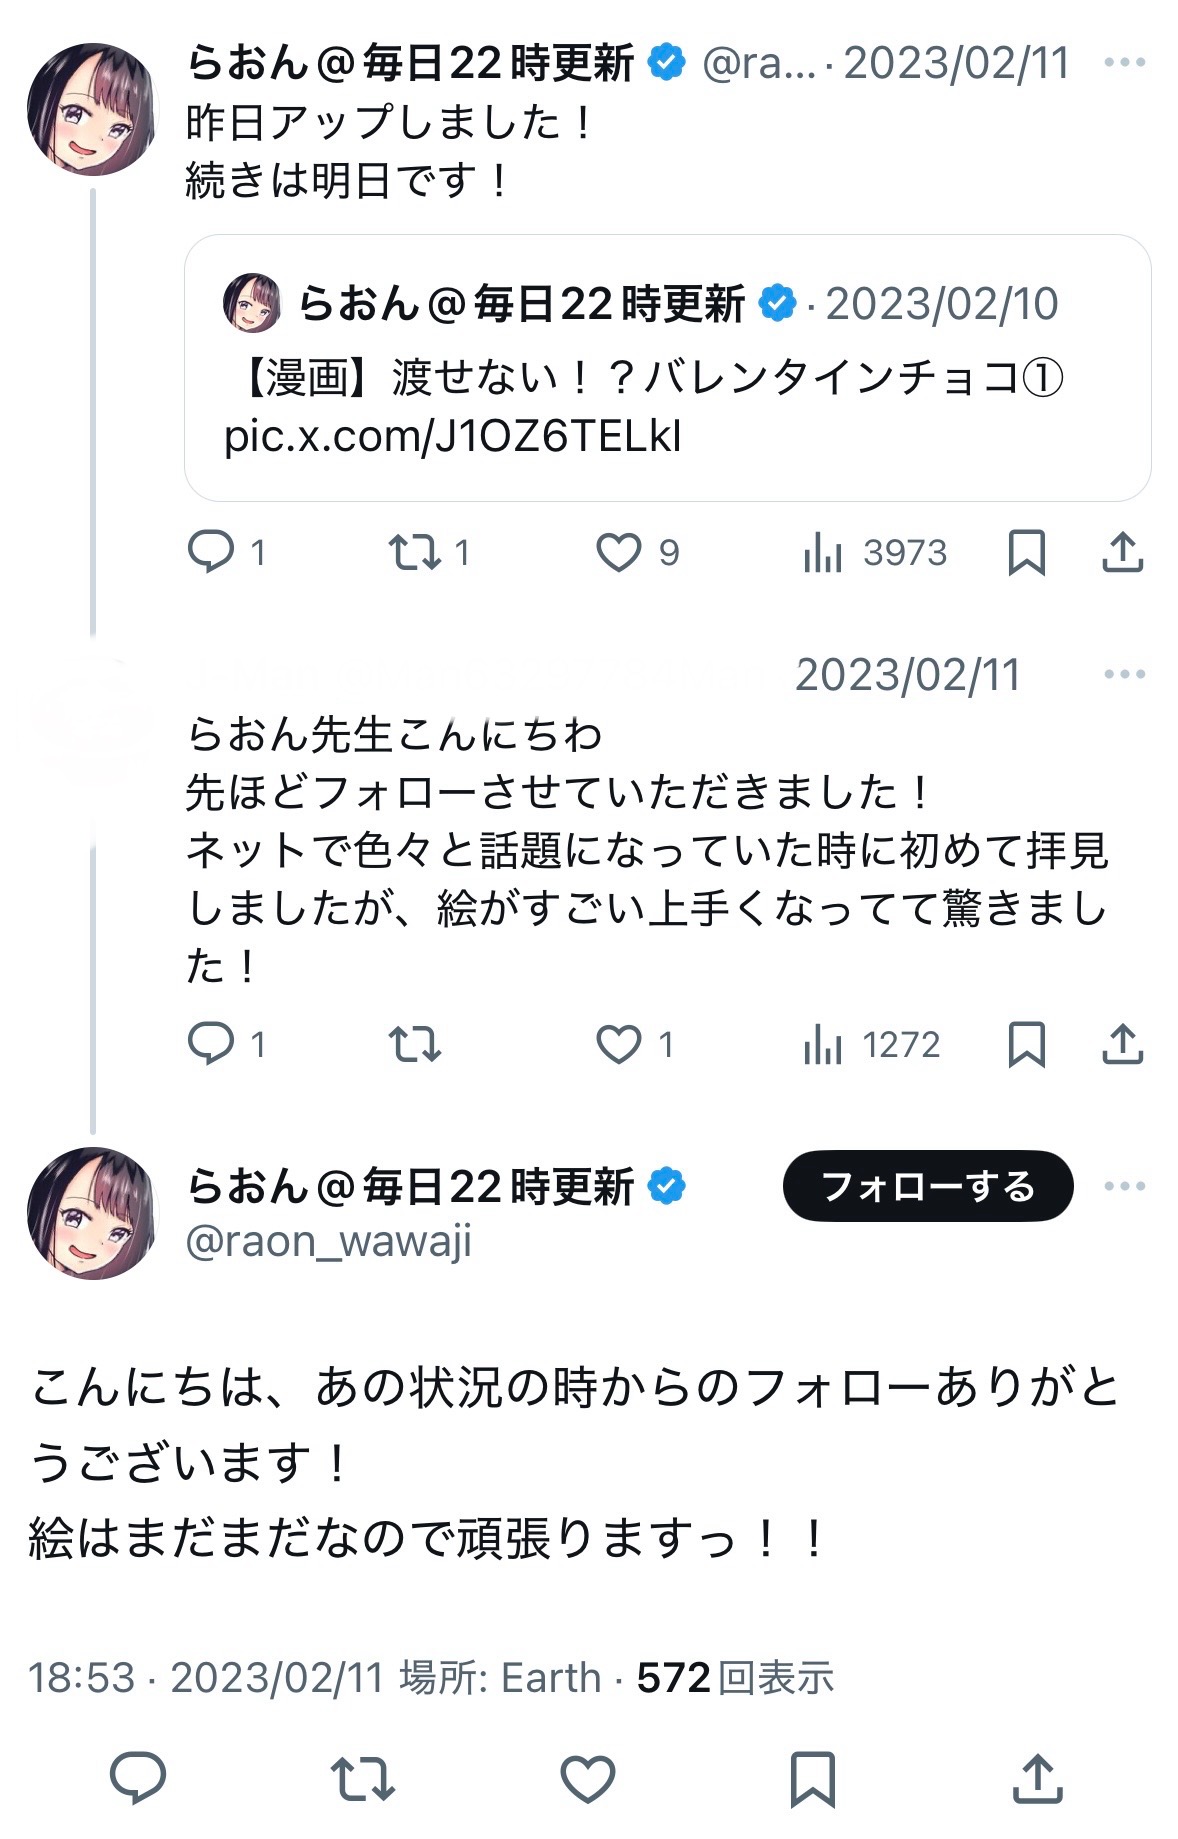Open the quoted tweet about バレンタインチョコ①
The image size is (1178, 1839).
(x=667, y=377)
